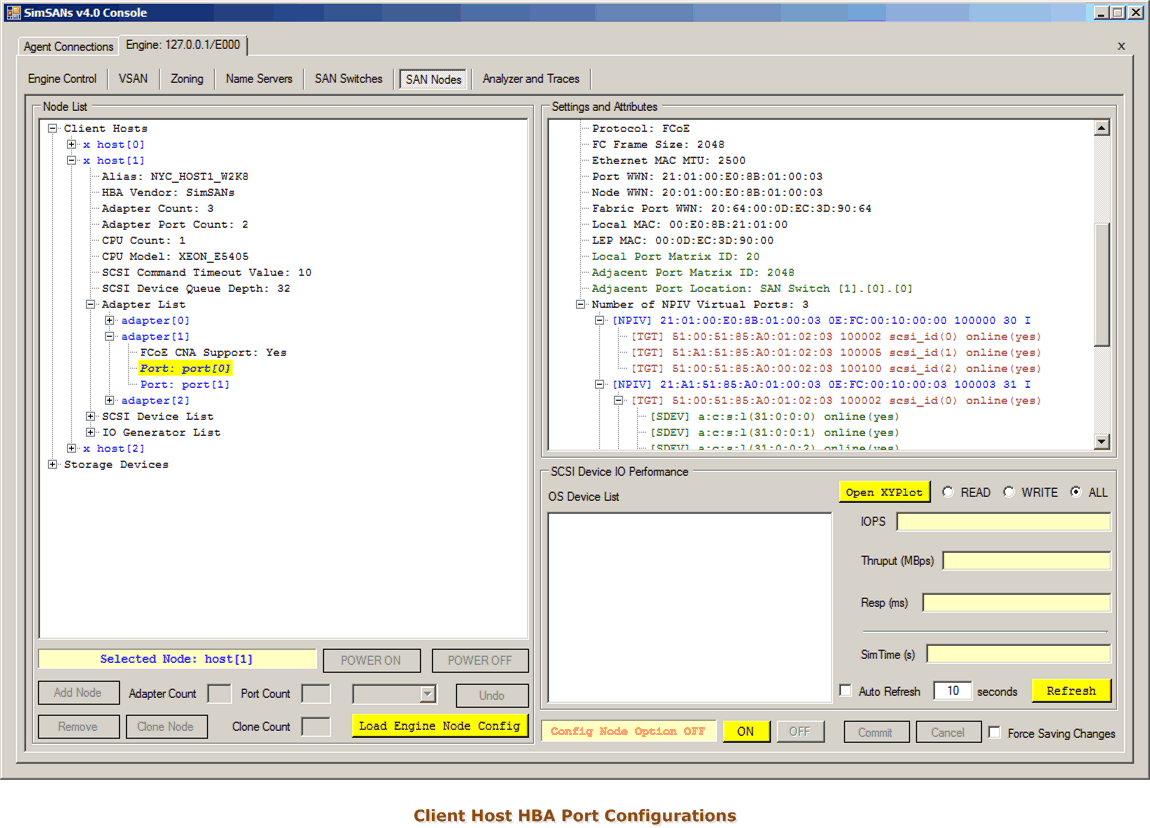Click the Load Engine Node Config button
The height and width of the screenshot is (828, 1150).
point(439,726)
